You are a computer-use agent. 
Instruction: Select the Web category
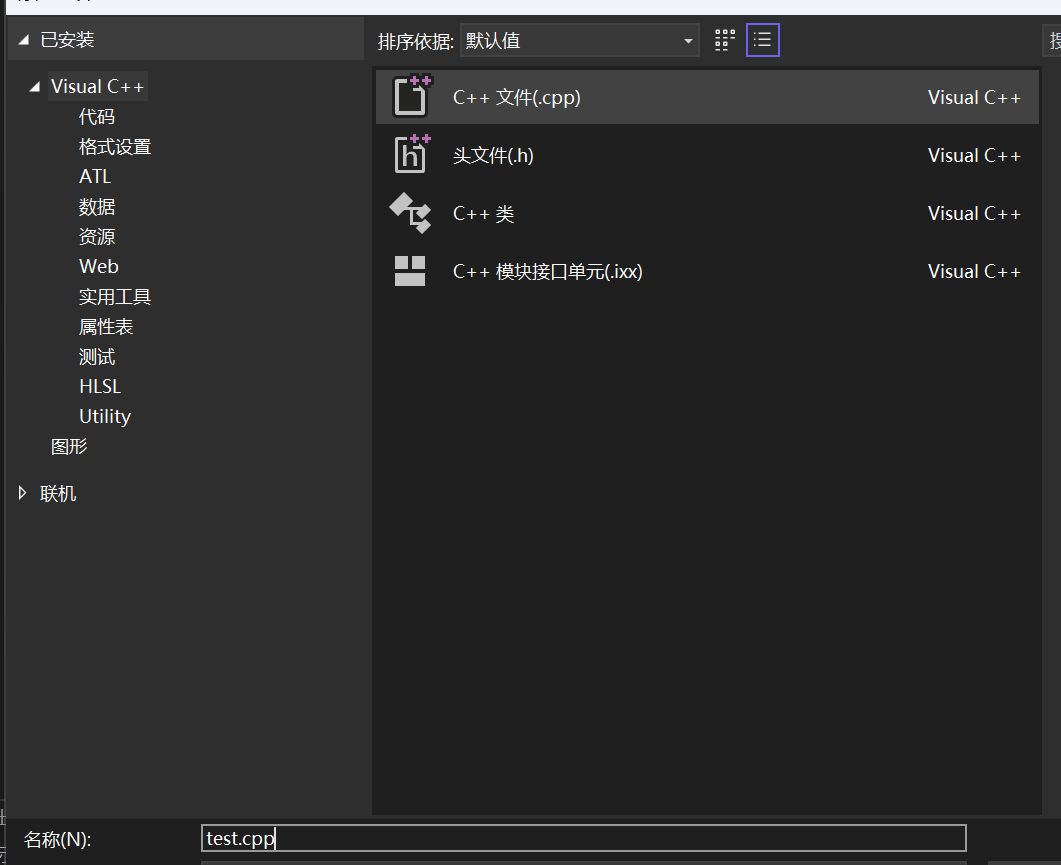[x=99, y=266]
